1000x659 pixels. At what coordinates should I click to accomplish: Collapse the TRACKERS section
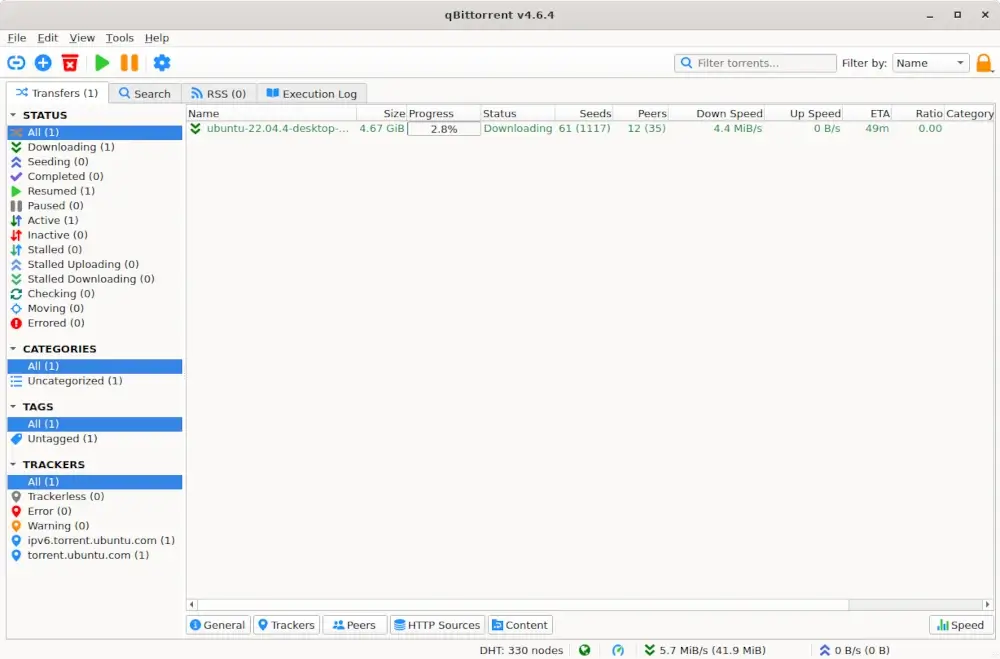12,464
